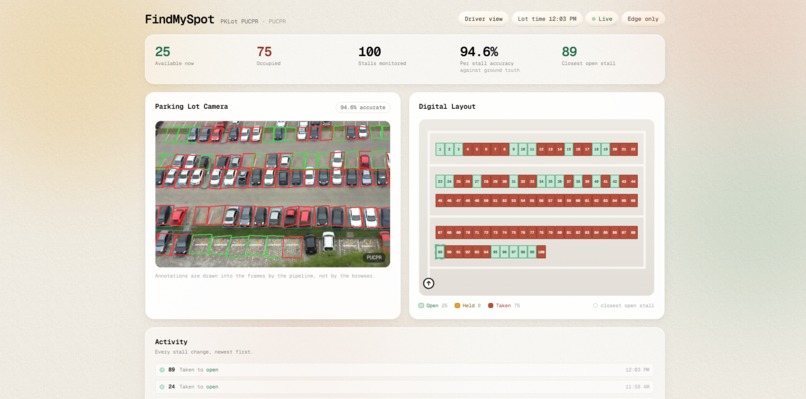Click the 89 Closest open stall stat
The width and height of the screenshot is (806, 399).
[588, 56]
